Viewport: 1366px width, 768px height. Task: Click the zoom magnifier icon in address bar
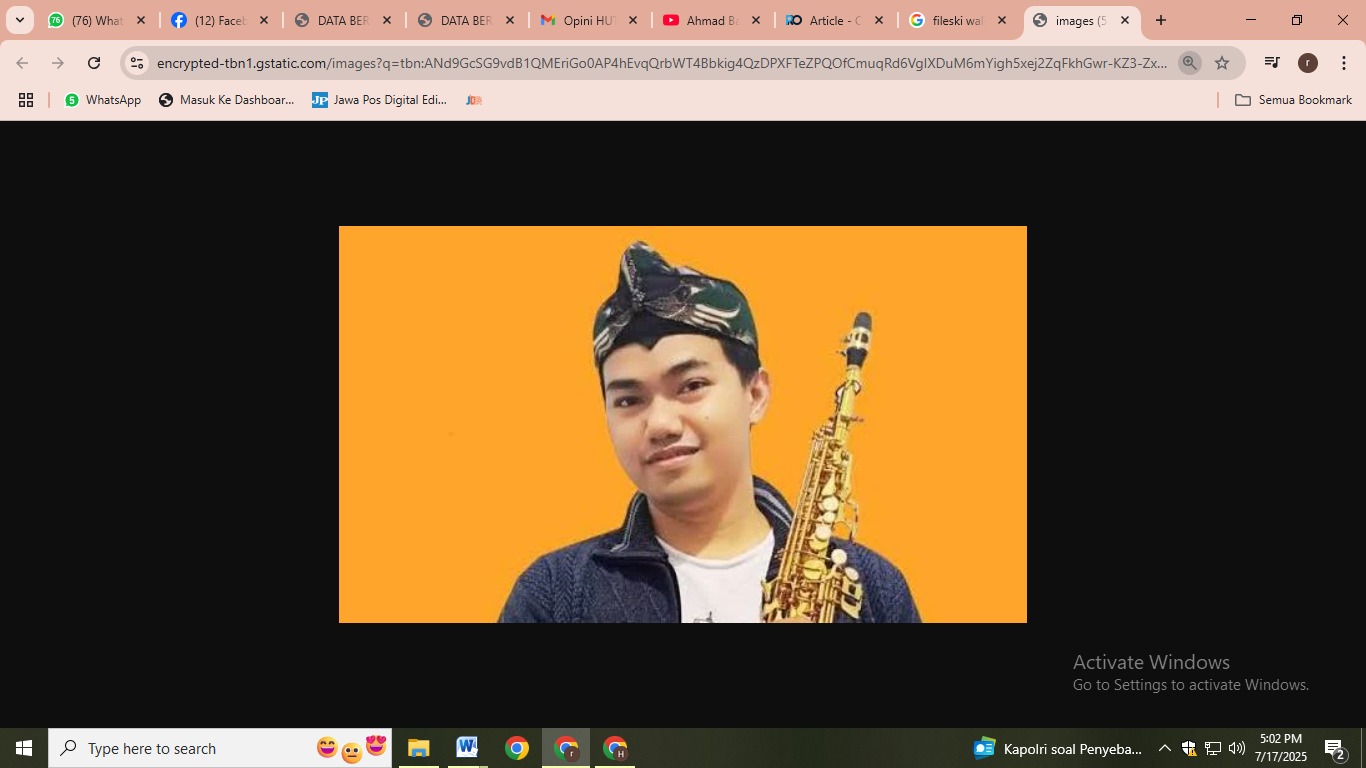coord(1189,63)
